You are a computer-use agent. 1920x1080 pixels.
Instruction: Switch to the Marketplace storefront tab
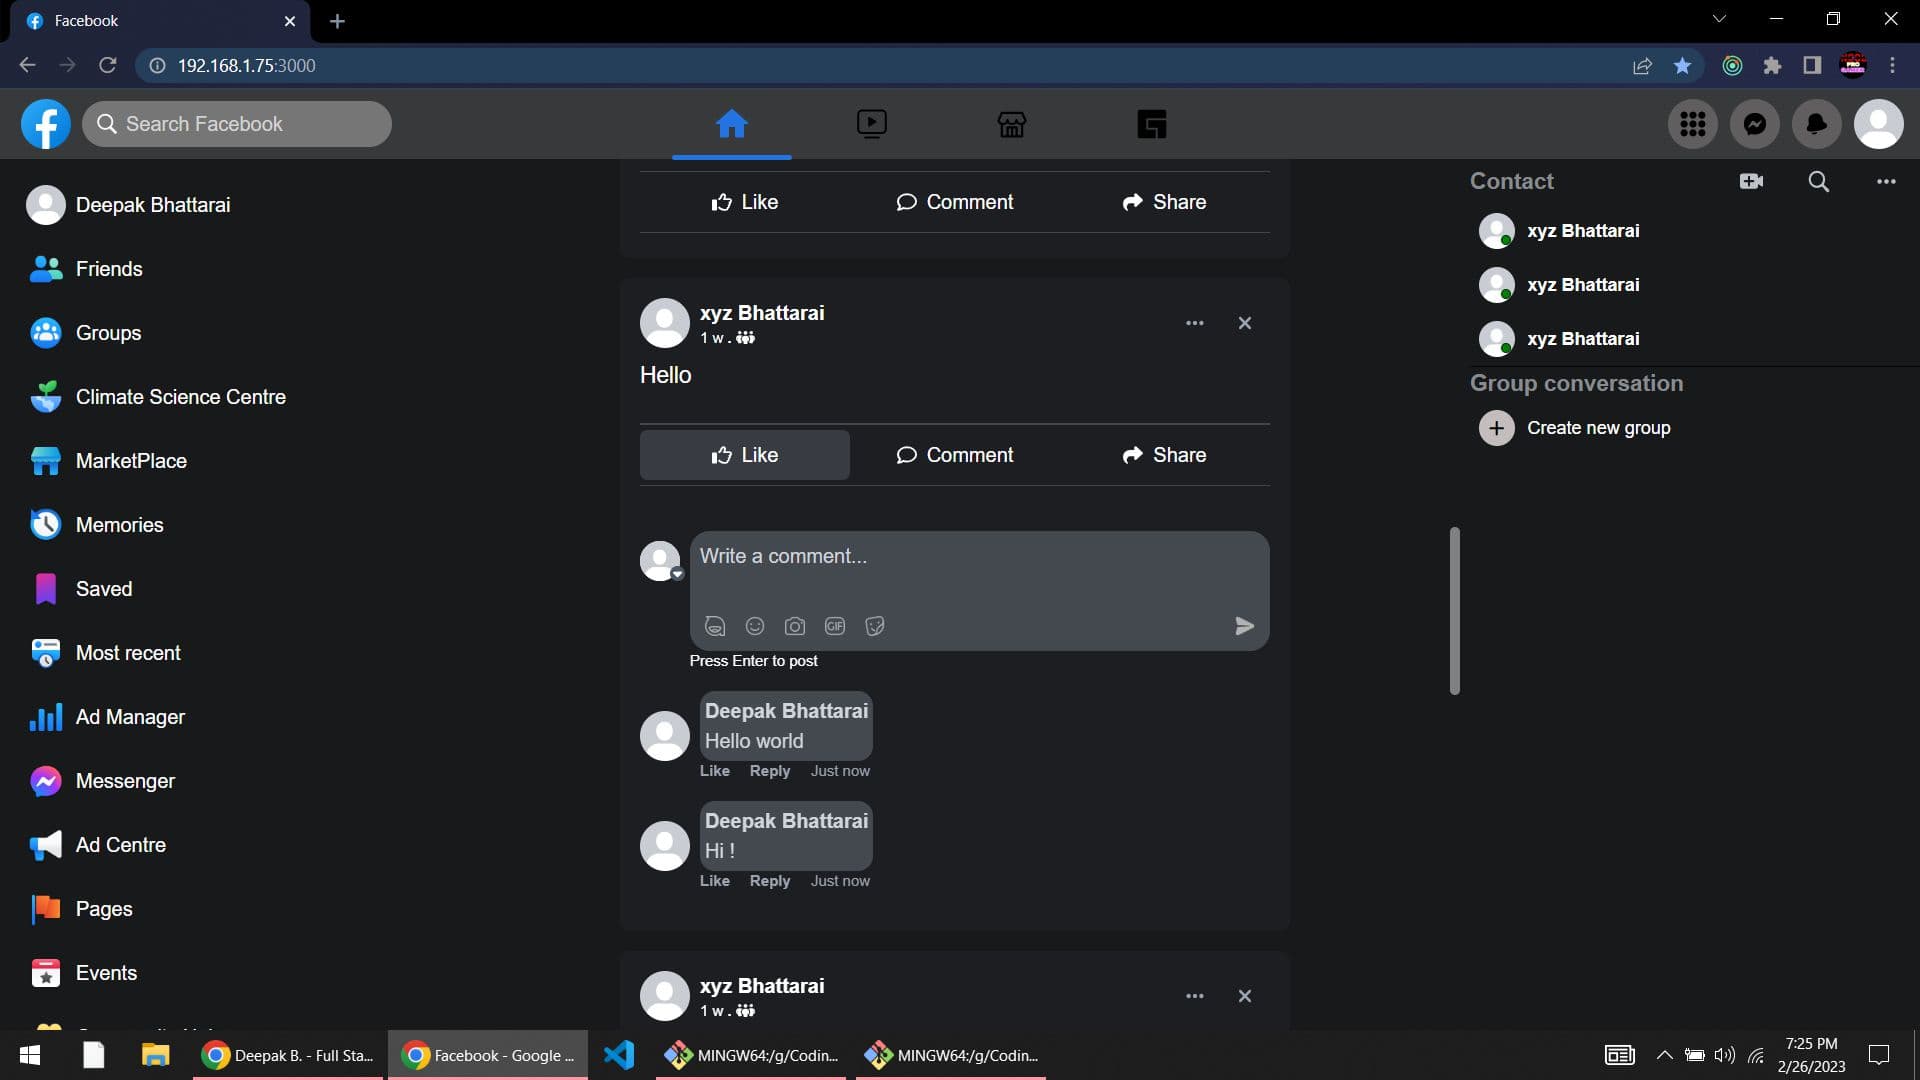pyautogui.click(x=1011, y=124)
